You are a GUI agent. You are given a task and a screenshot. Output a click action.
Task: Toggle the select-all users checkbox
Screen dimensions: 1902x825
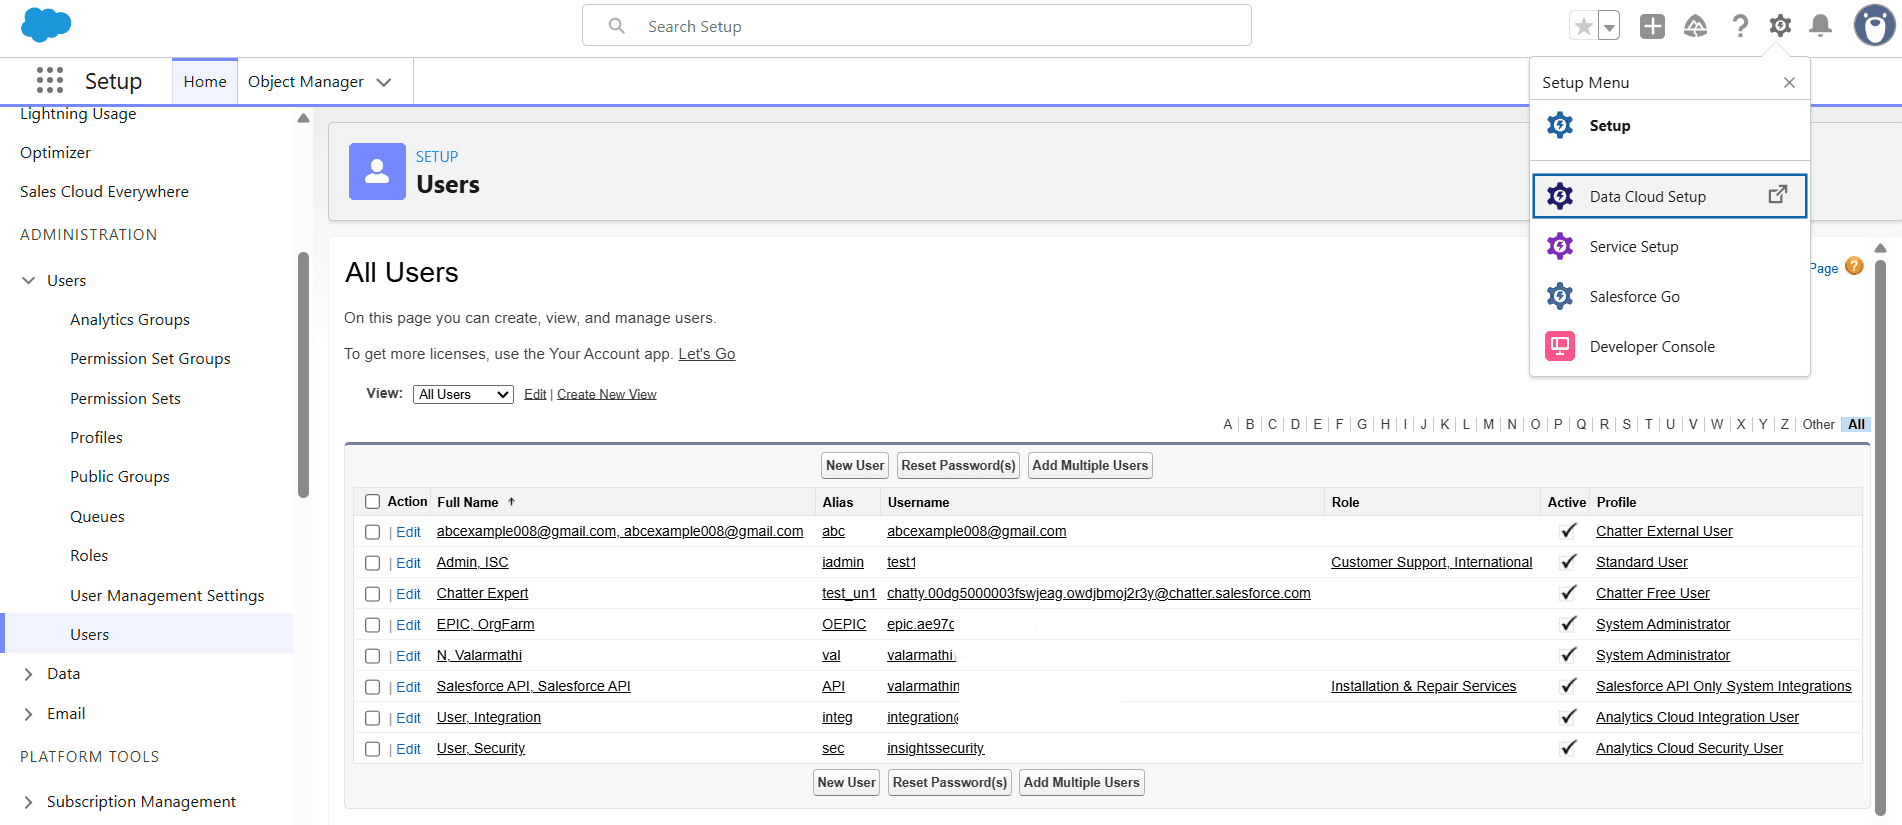(373, 501)
